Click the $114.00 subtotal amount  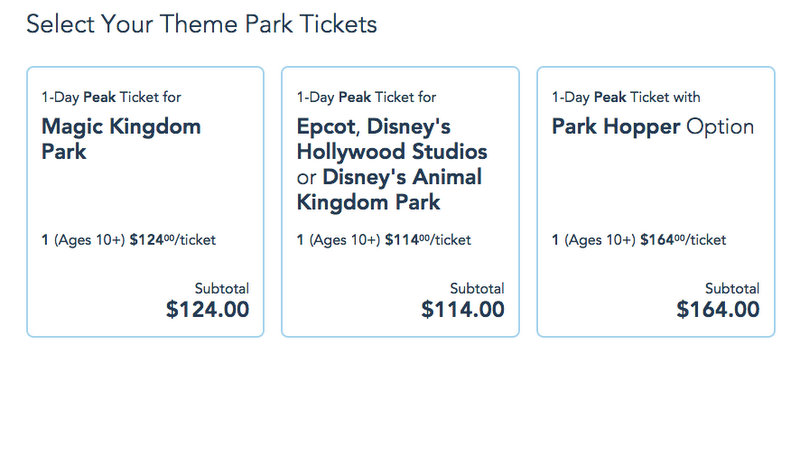[462, 310]
